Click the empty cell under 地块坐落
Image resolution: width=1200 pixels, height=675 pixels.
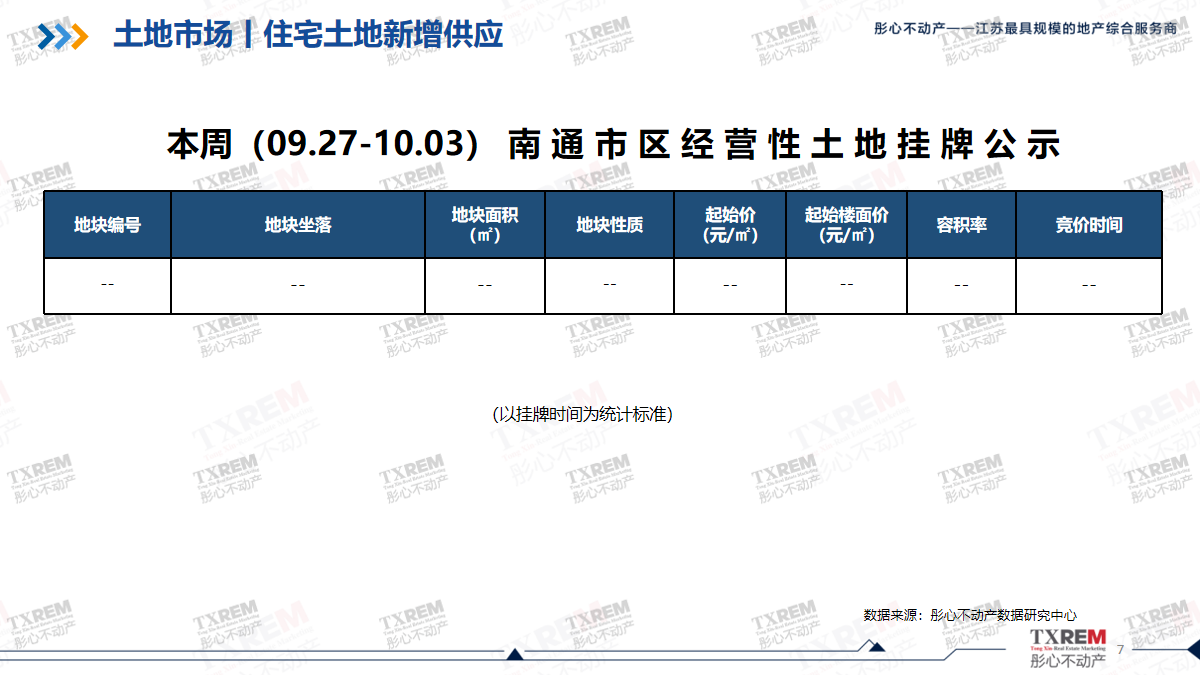pos(298,286)
